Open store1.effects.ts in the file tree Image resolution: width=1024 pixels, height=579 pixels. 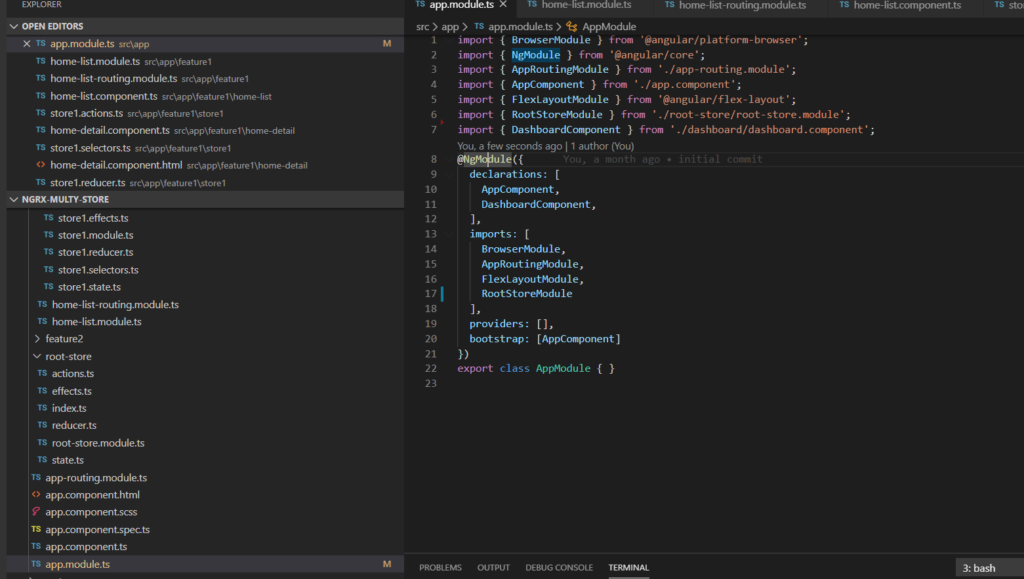[x=93, y=218]
